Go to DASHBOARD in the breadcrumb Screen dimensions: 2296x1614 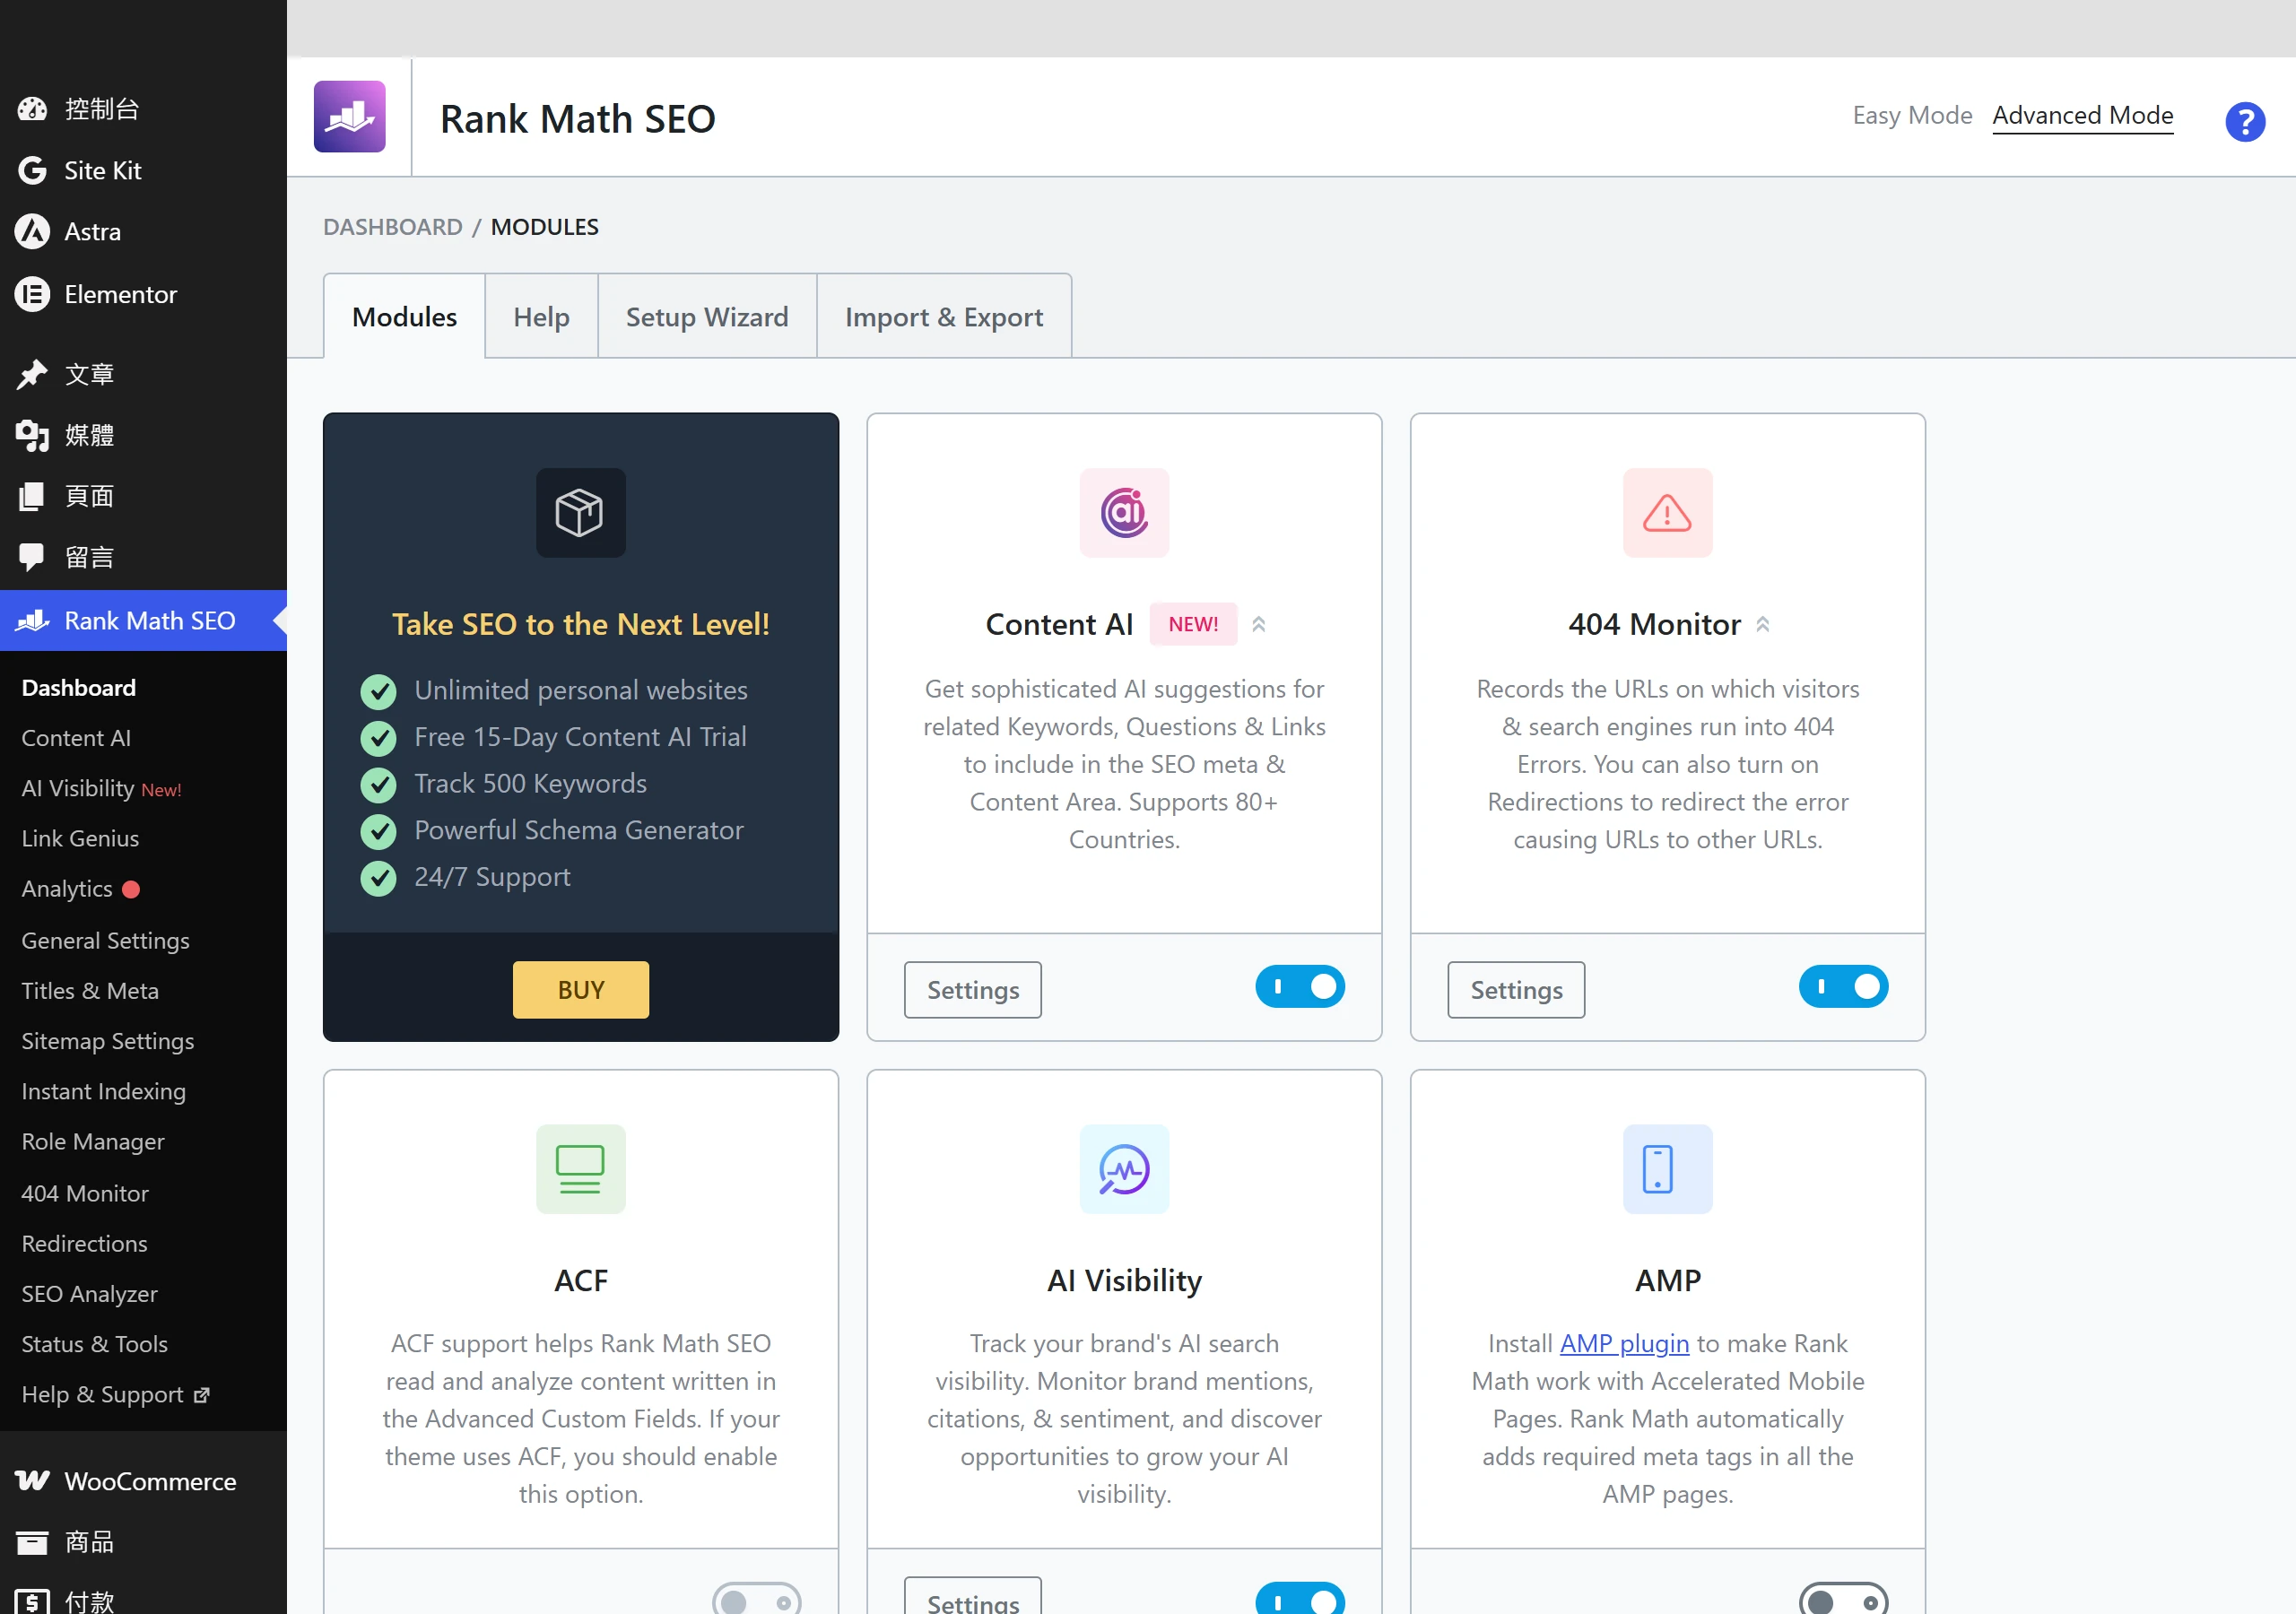tap(393, 227)
